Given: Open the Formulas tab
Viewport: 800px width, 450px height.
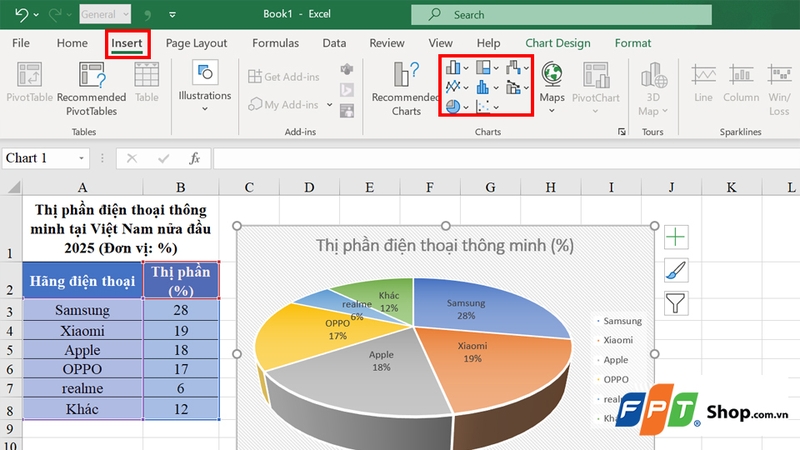Looking at the screenshot, I should [275, 43].
